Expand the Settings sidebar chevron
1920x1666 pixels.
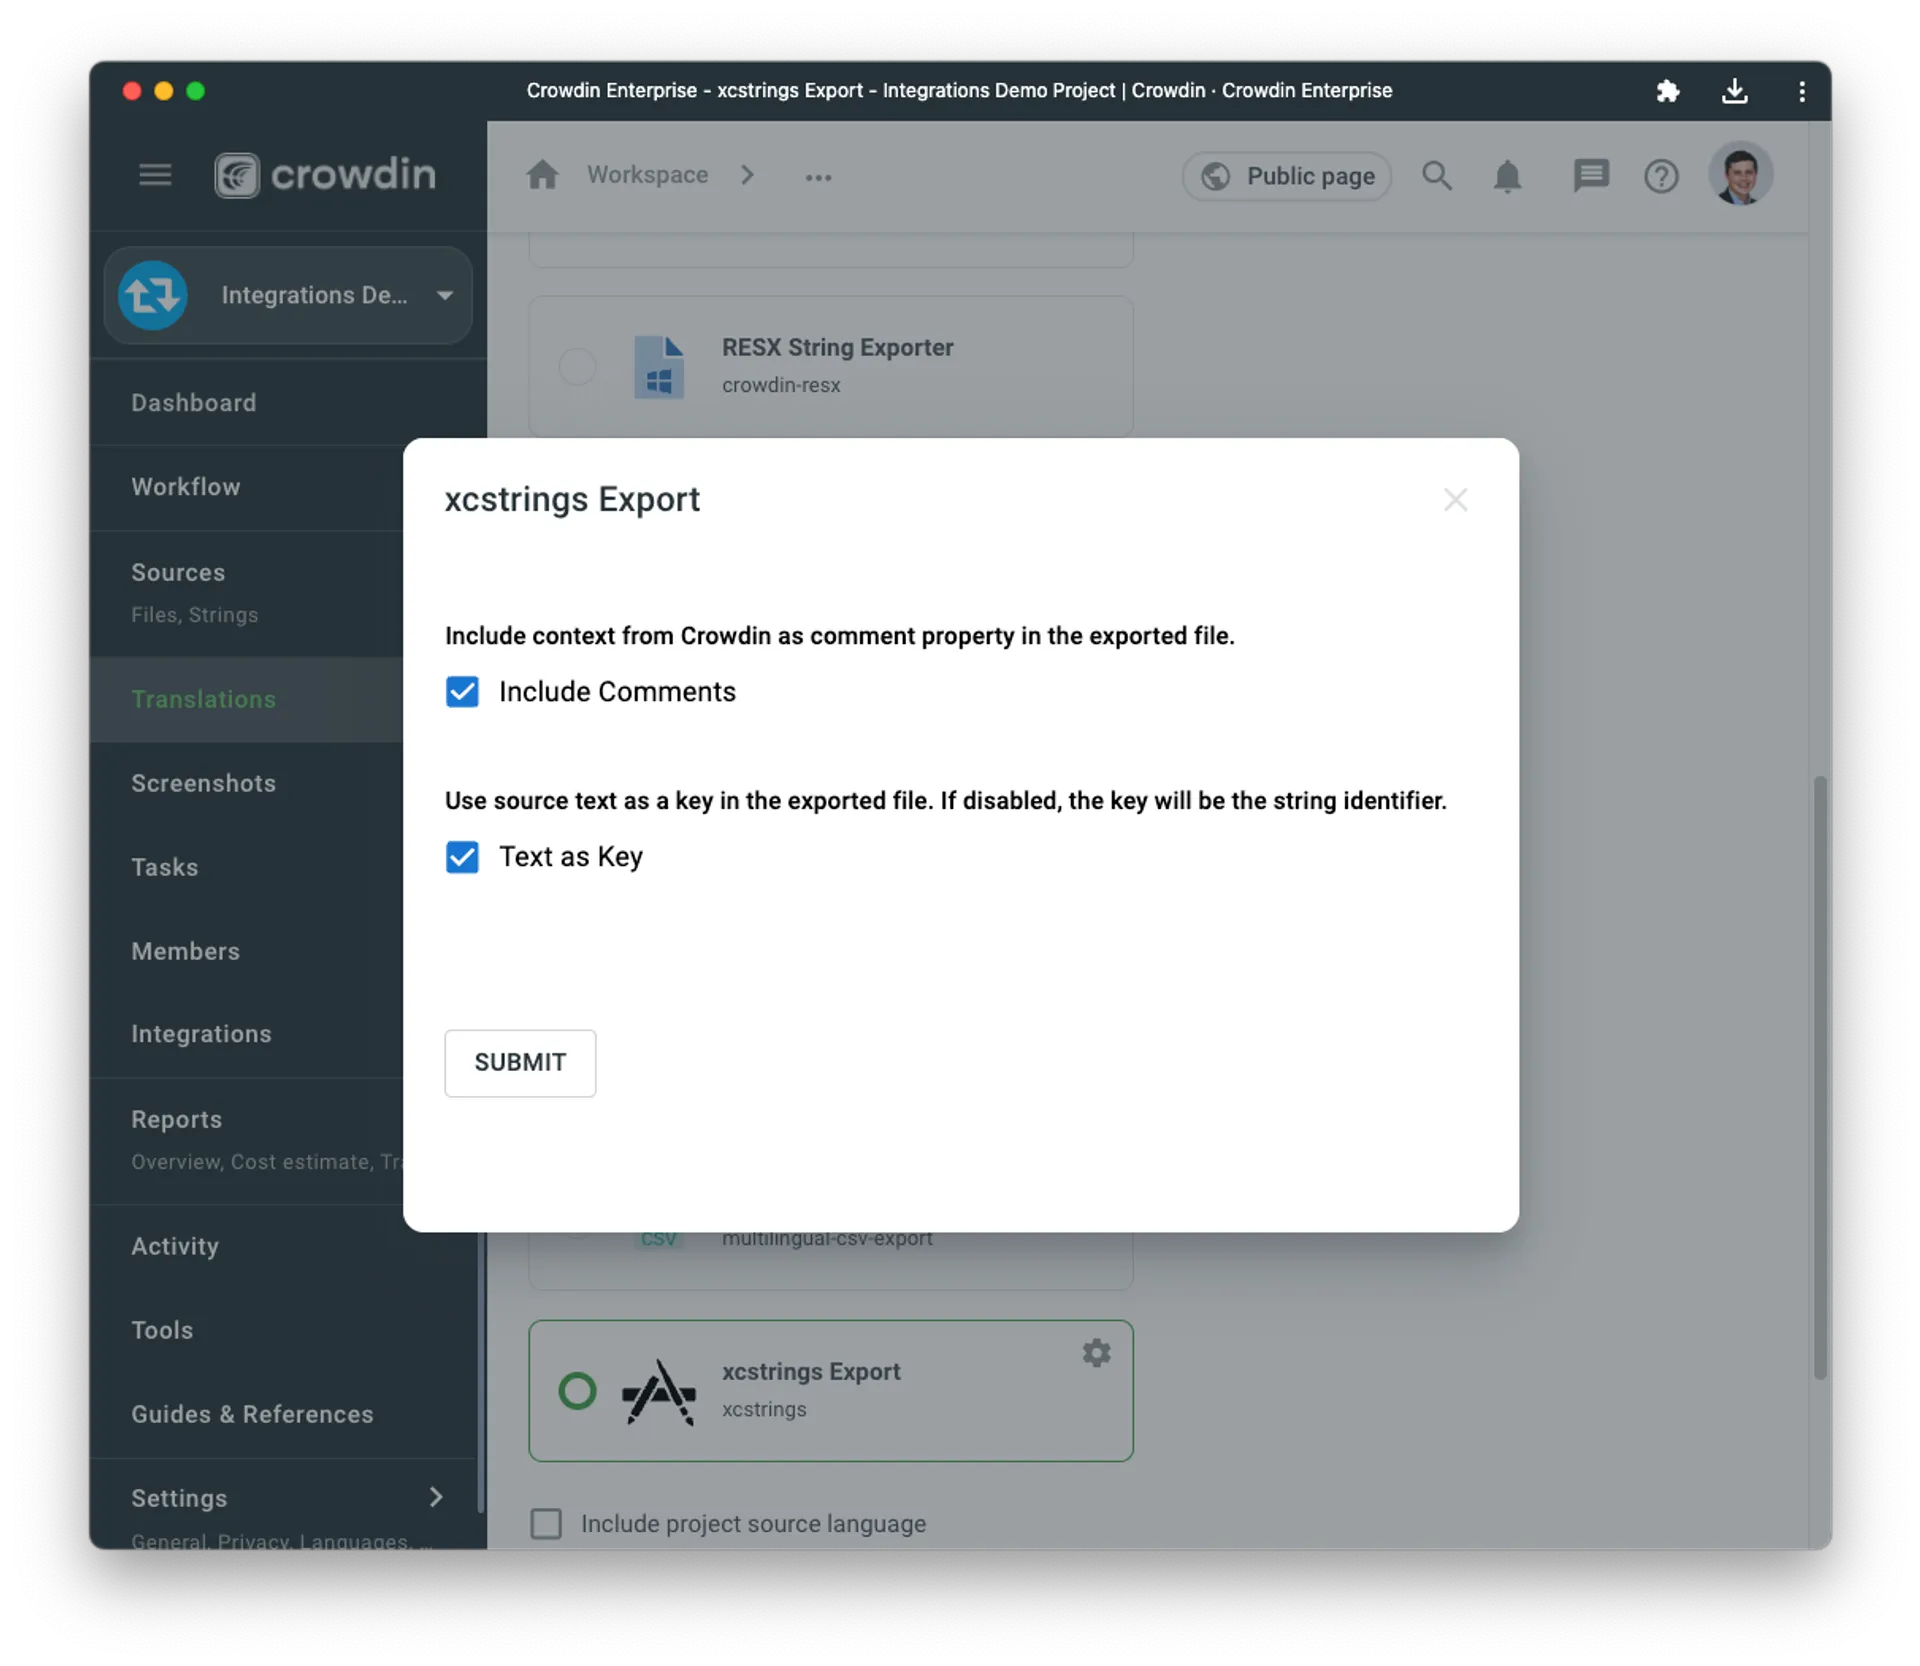[x=436, y=1497]
